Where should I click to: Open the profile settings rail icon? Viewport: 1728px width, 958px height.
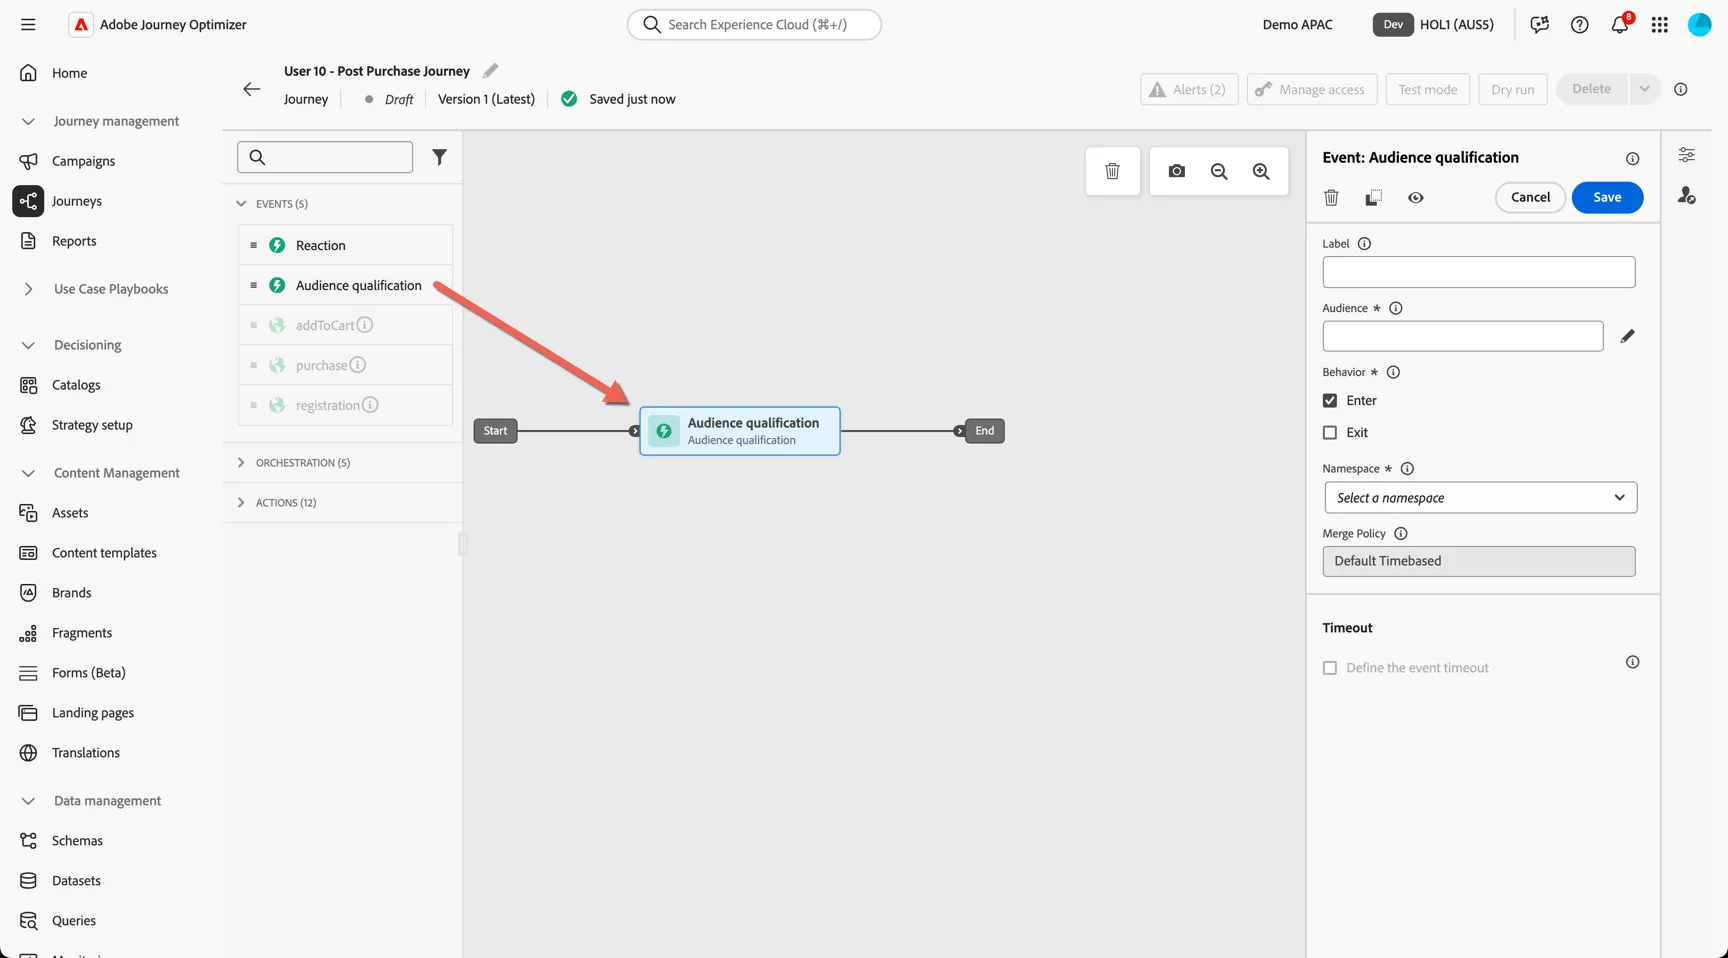[1686, 196]
